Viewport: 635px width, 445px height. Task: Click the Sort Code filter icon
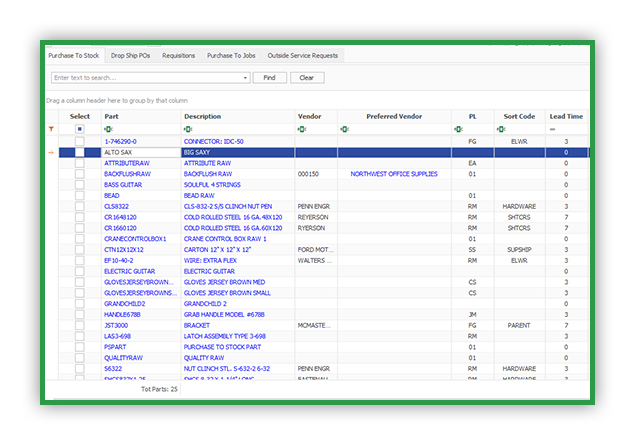tap(501, 129)
